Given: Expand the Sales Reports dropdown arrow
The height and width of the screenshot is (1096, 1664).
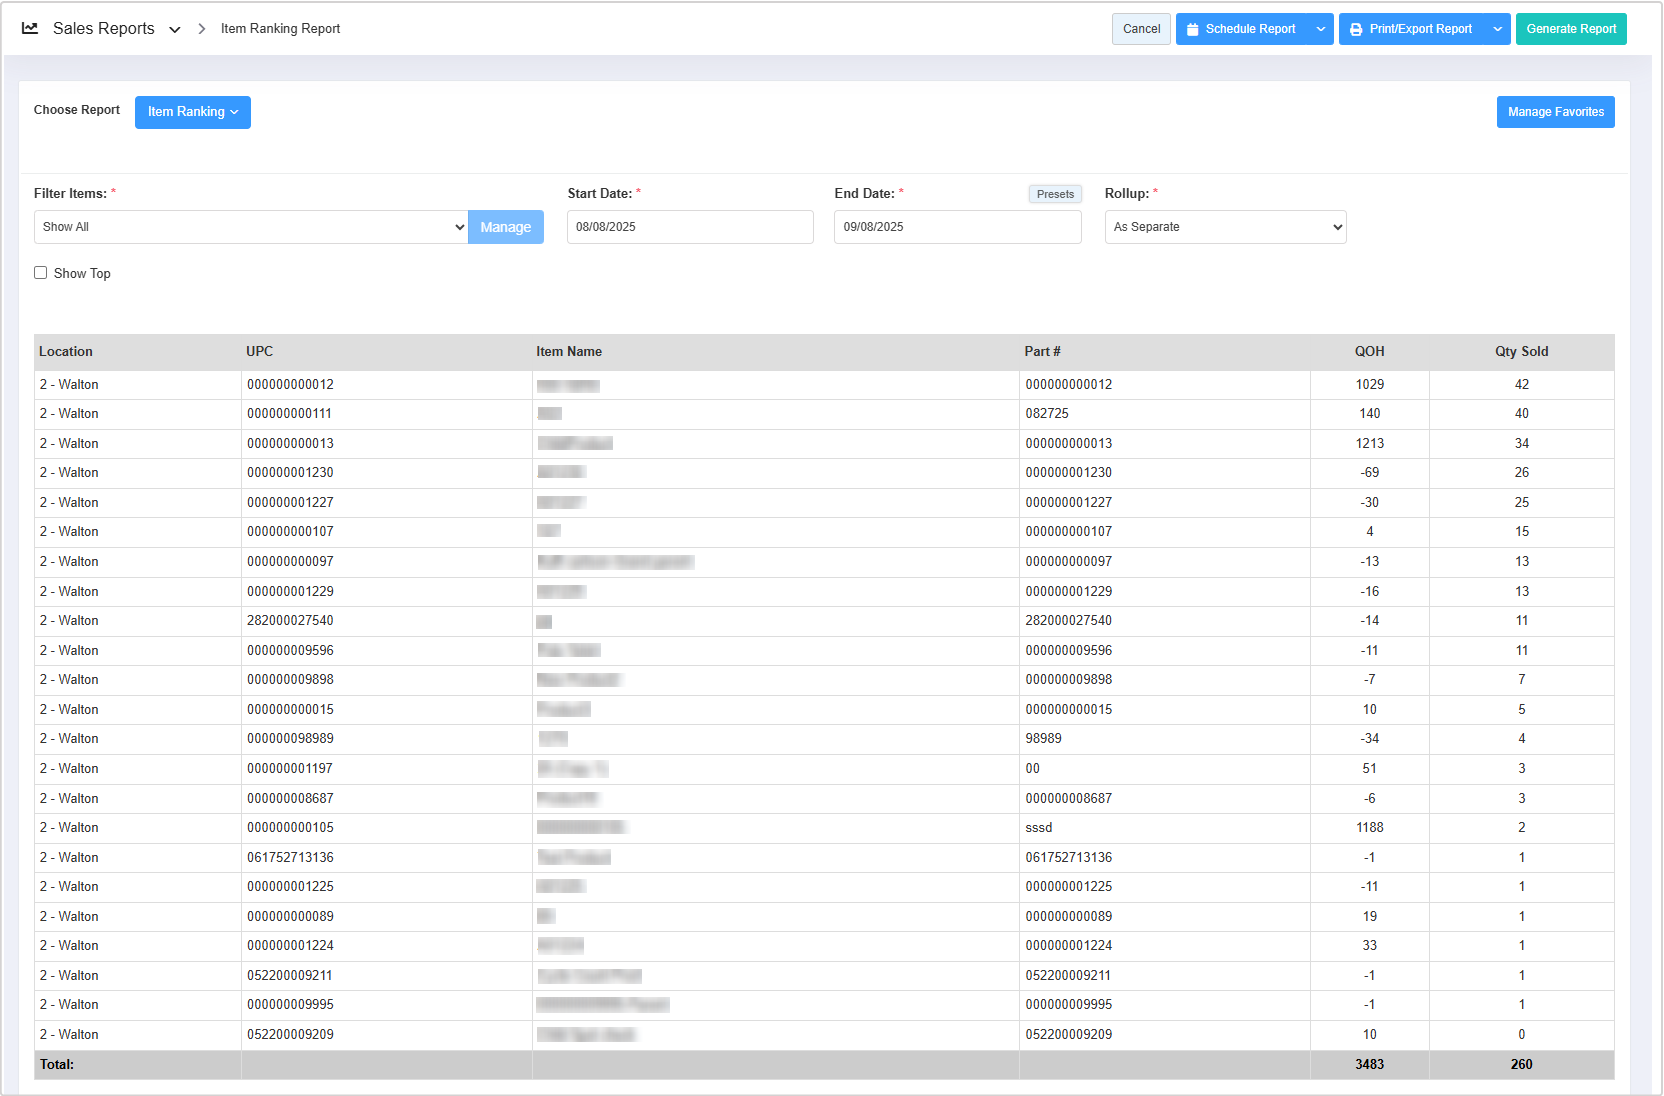Looking at the screenshot, I should (x=175, y=30).
